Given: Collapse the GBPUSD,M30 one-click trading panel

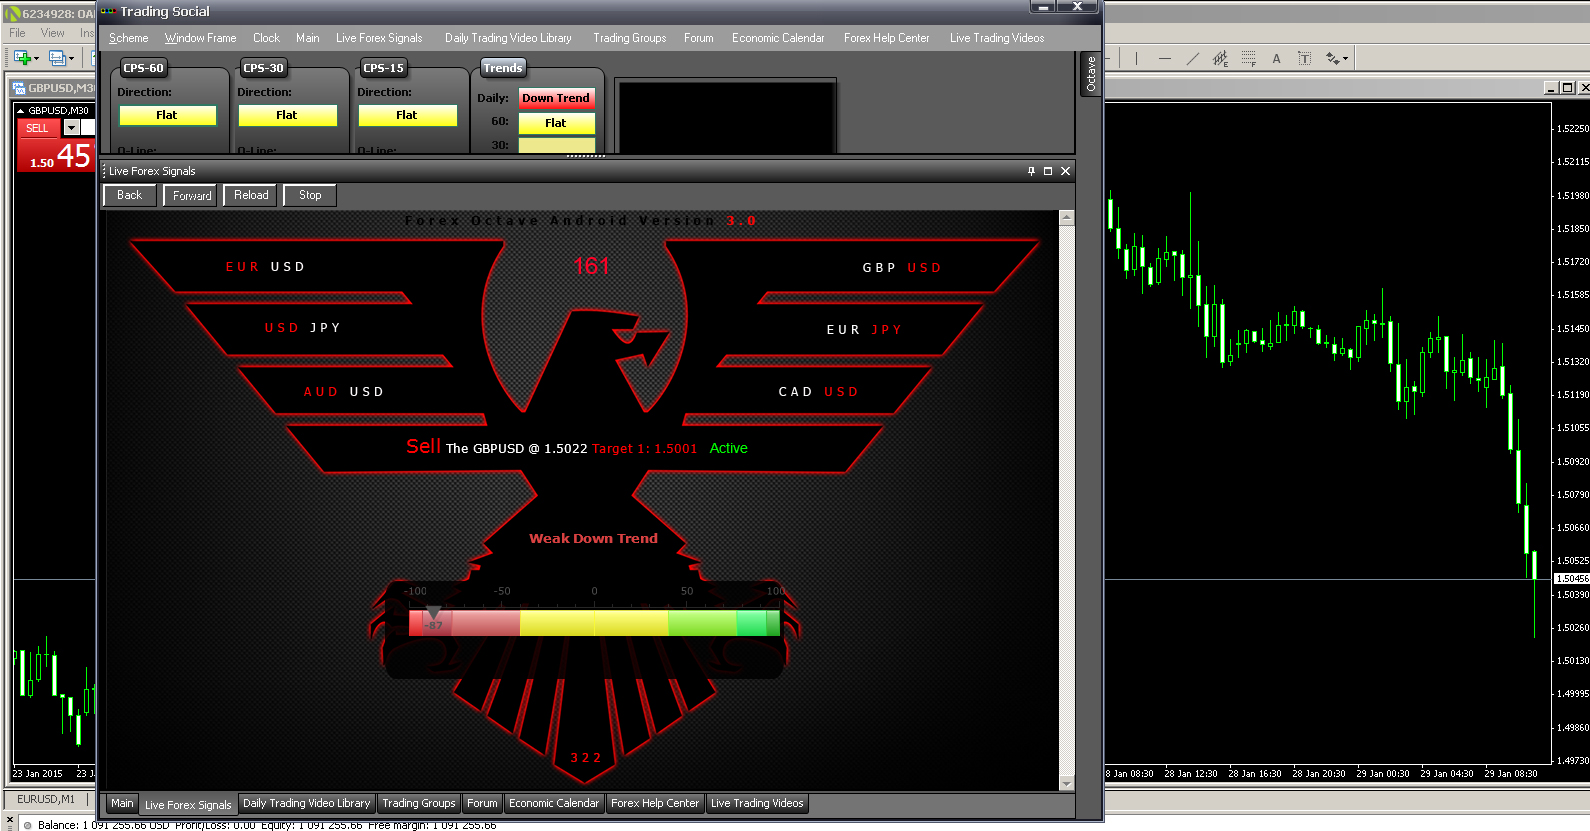Looking at the screenshot, I should (21, 111).
